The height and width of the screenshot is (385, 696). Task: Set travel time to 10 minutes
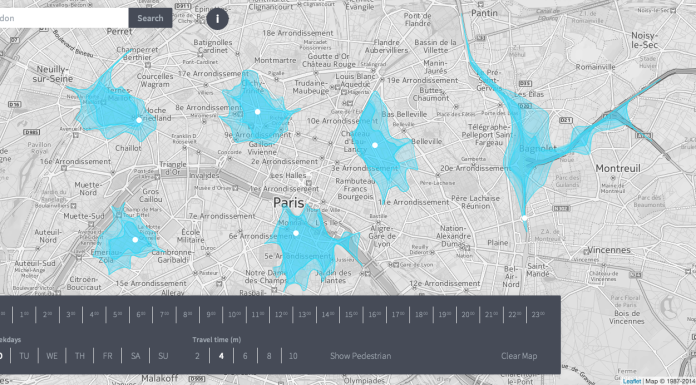[293, 356]
